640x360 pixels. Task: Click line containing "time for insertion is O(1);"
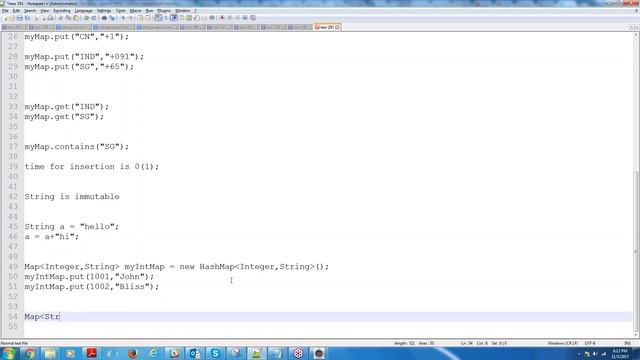92,167
